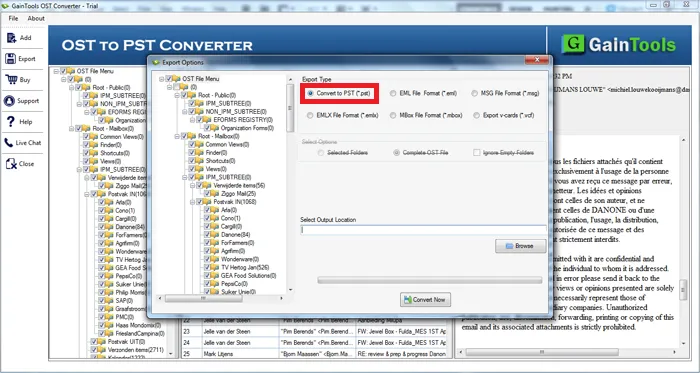The height and width of the screenshot is (373, 700).
Task: Click GEA Food Solutions(0) label in dialog tree
Action: [249, 276]
